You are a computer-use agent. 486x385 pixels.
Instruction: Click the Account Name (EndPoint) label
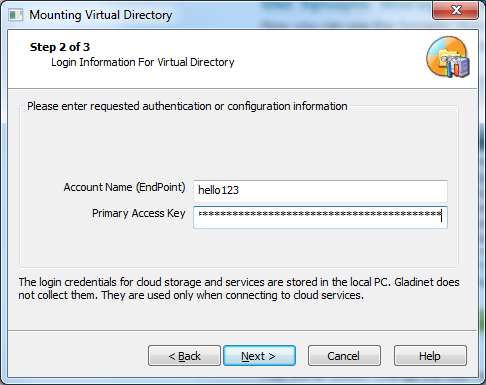(x=124, y=187)
